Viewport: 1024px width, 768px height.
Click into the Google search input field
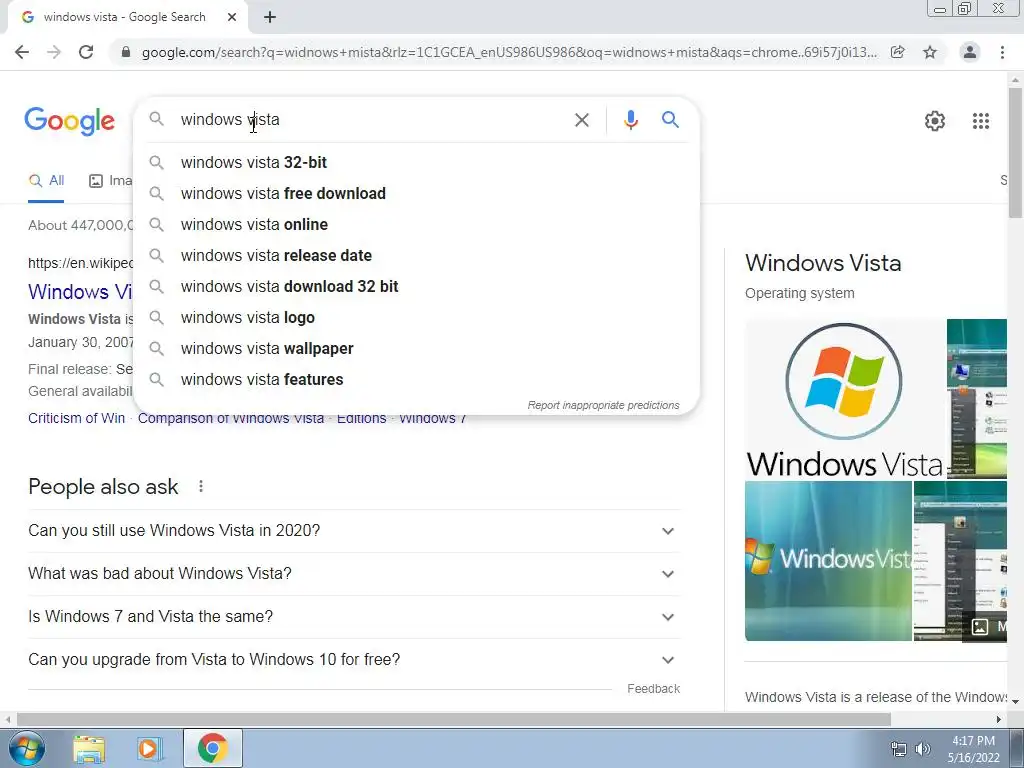[x=372, y=120]
